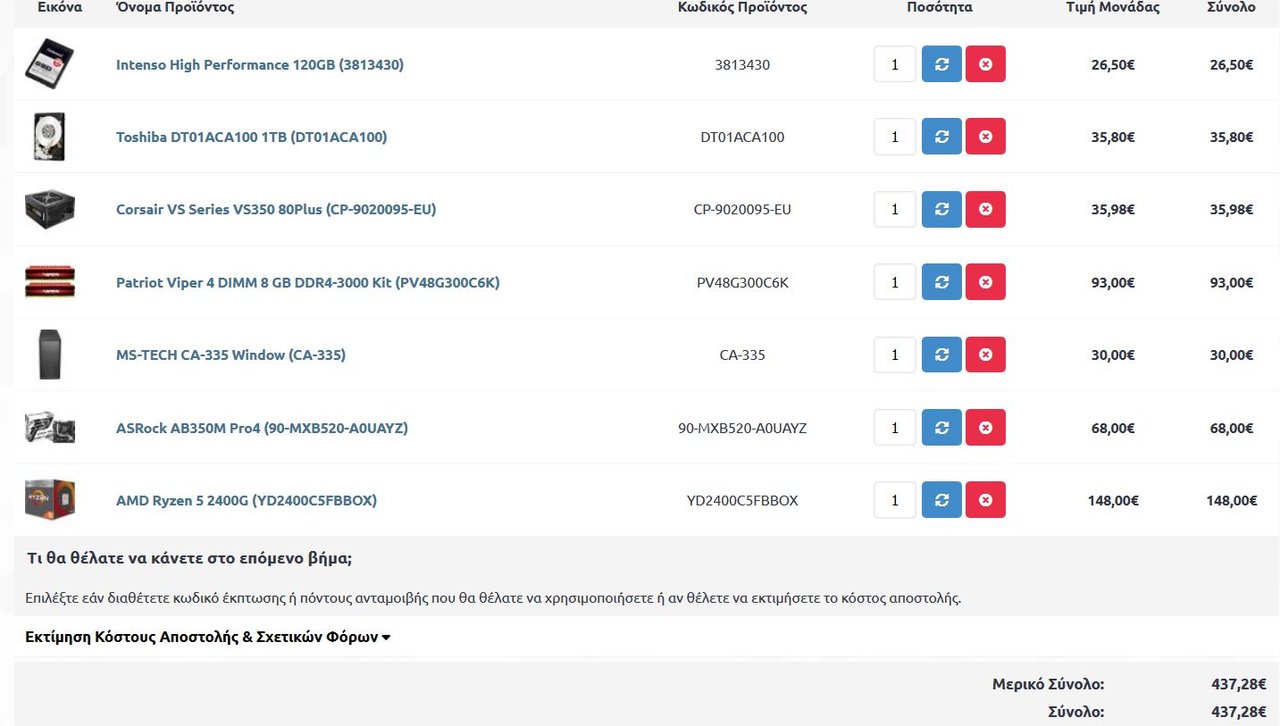This screenshot has width=1280, height=726.
Task: Remove Patriot Viper 4 DDR4 kit from cart
Action: 986,282
